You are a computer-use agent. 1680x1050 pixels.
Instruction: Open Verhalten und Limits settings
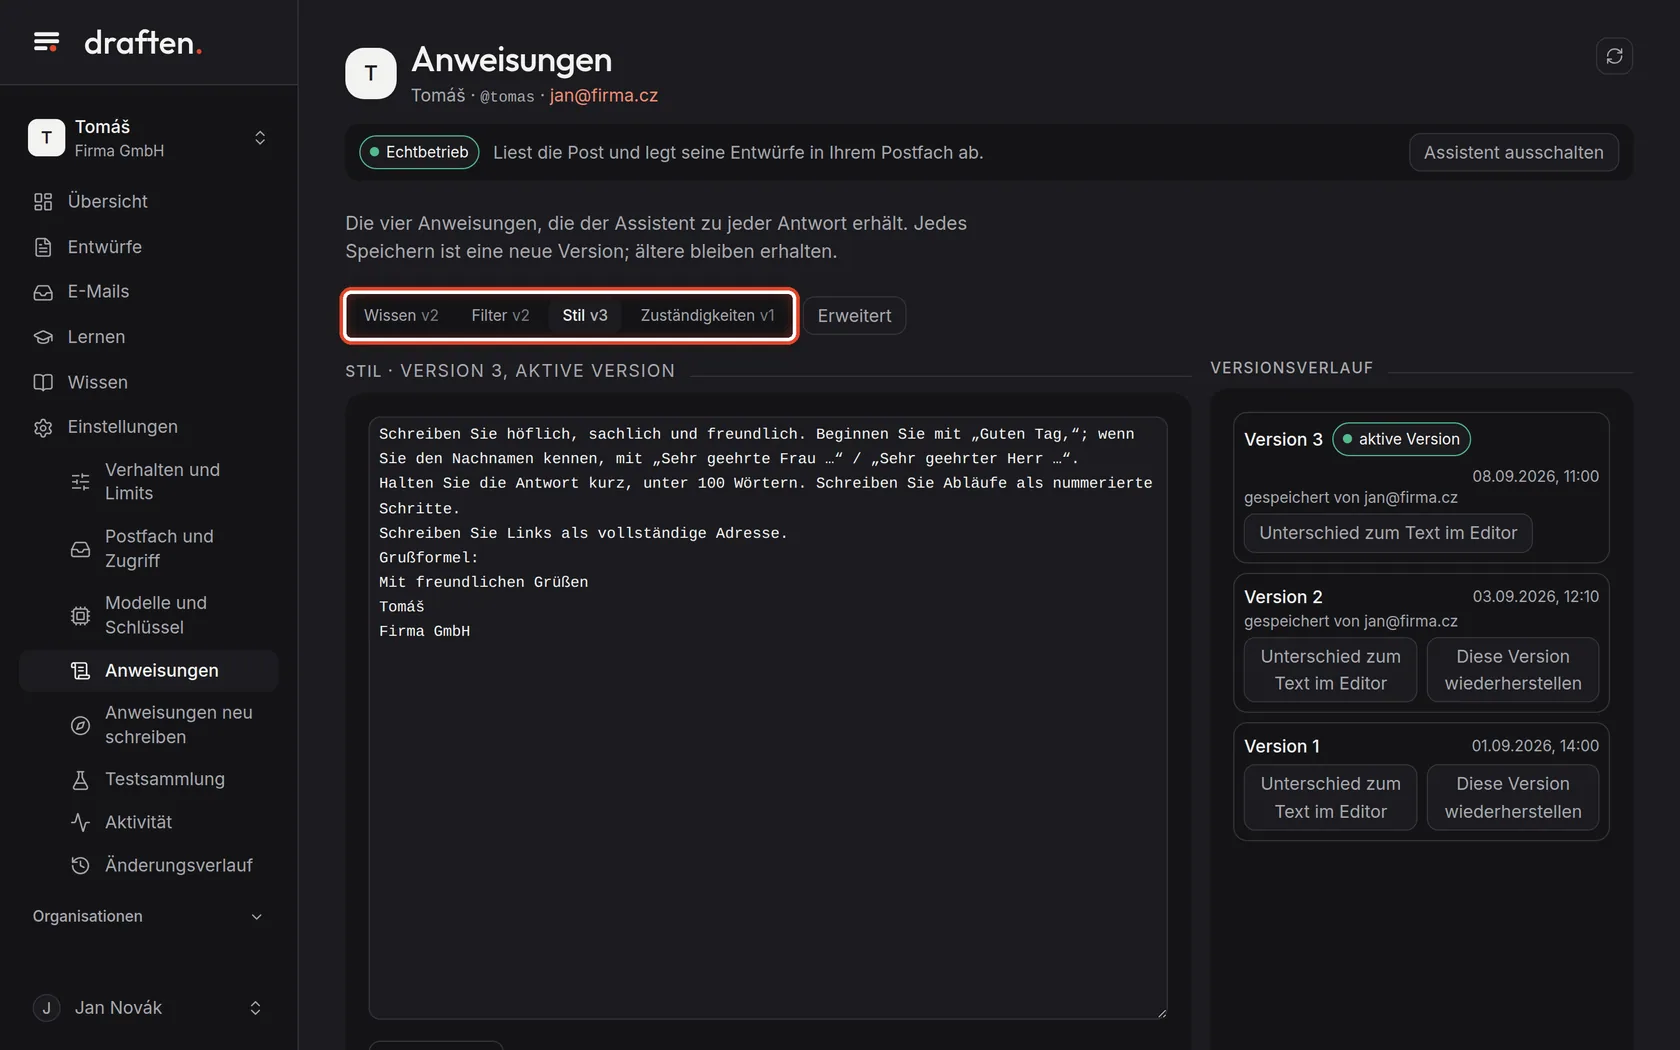(148, 482)
